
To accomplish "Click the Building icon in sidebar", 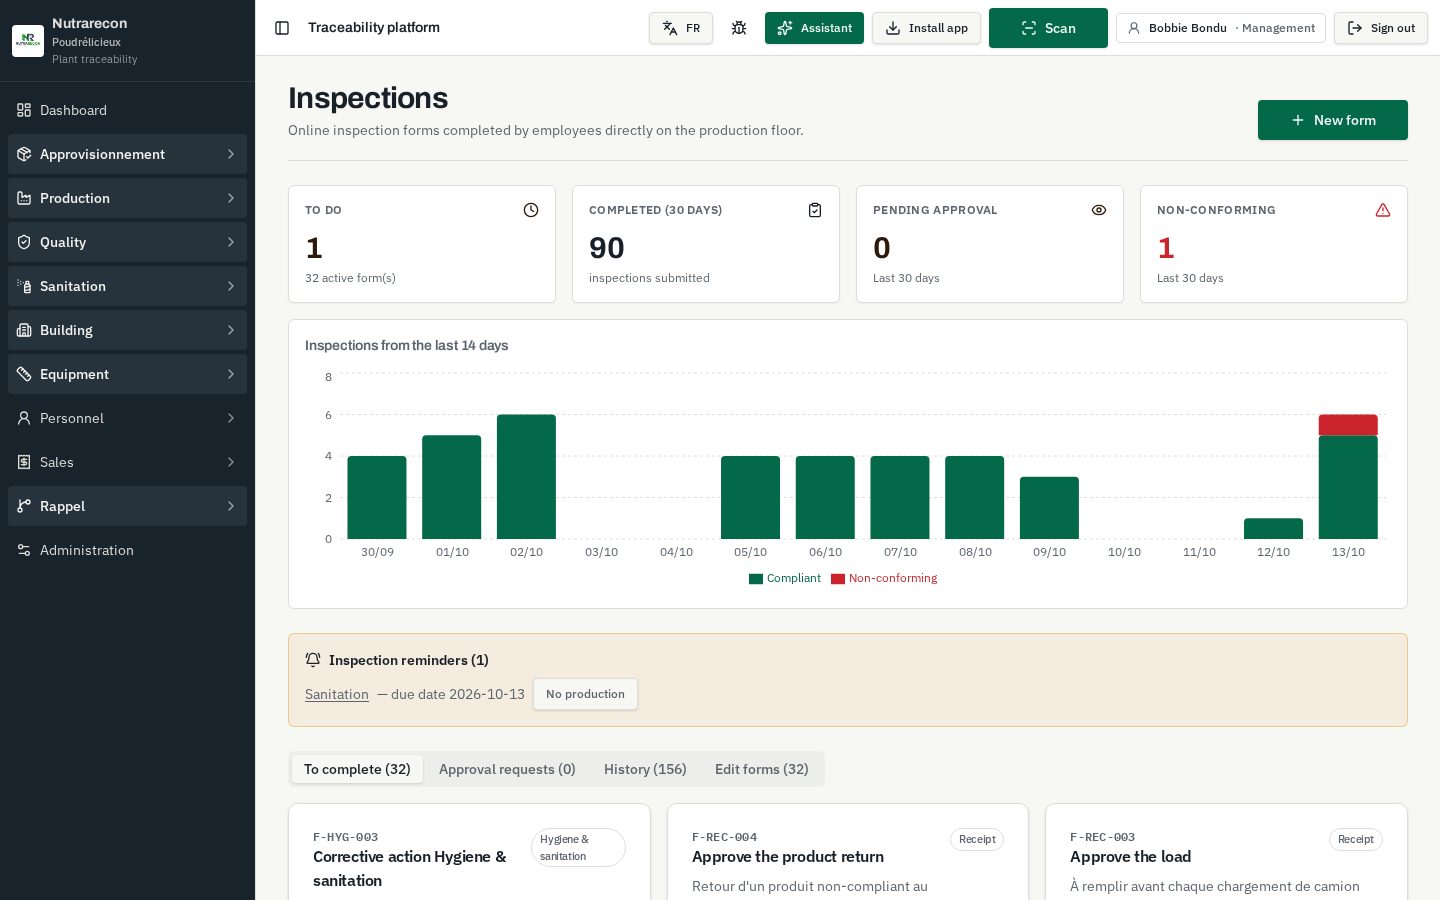I will (24, 330).
